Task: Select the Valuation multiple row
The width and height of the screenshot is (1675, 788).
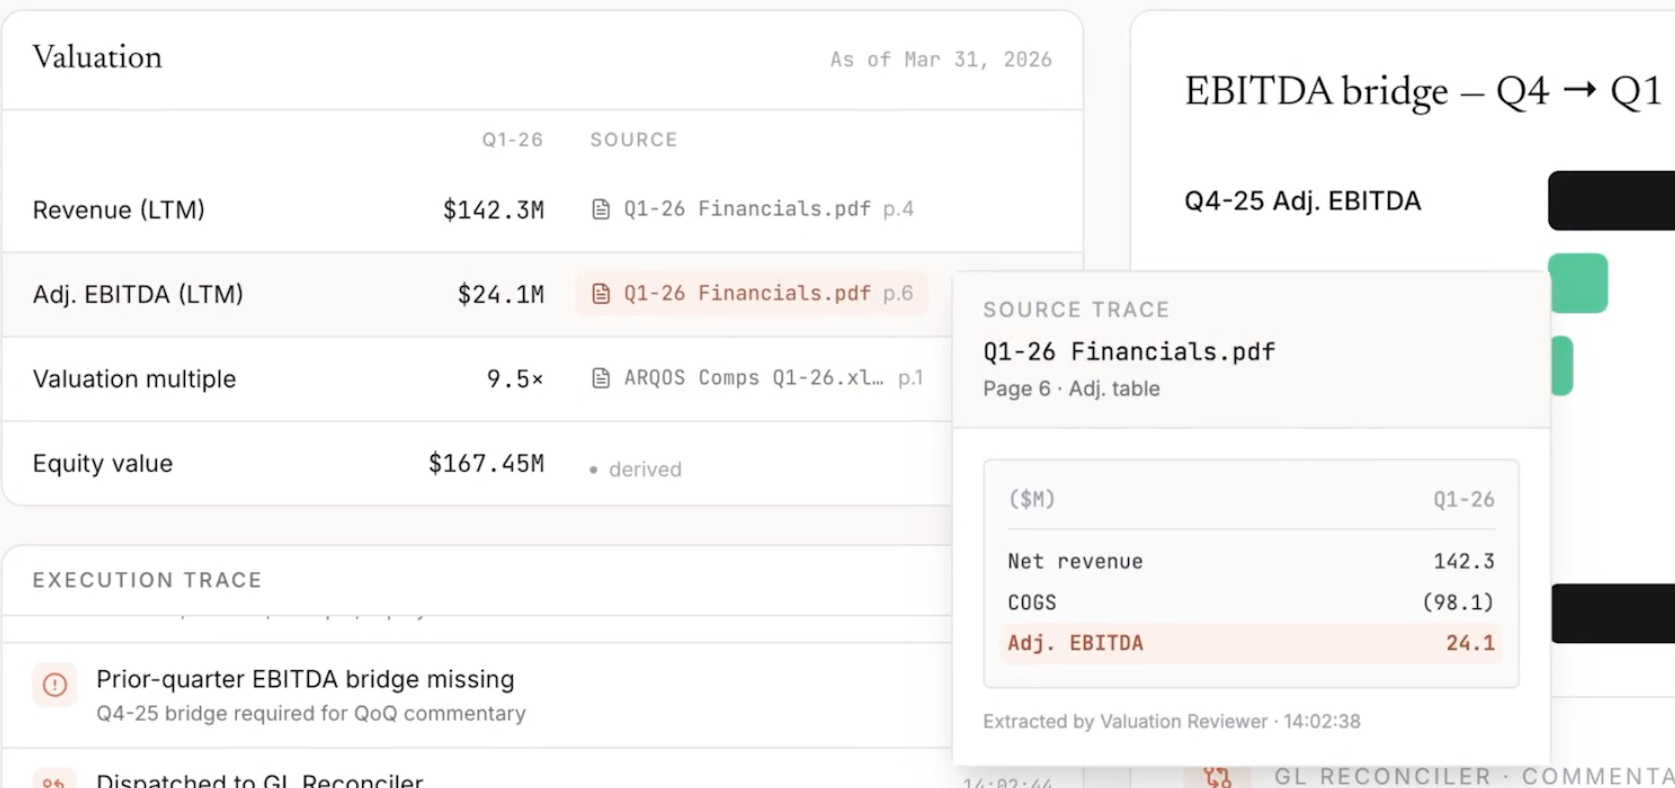Action: pyautogui.click(x=477, y=379)
